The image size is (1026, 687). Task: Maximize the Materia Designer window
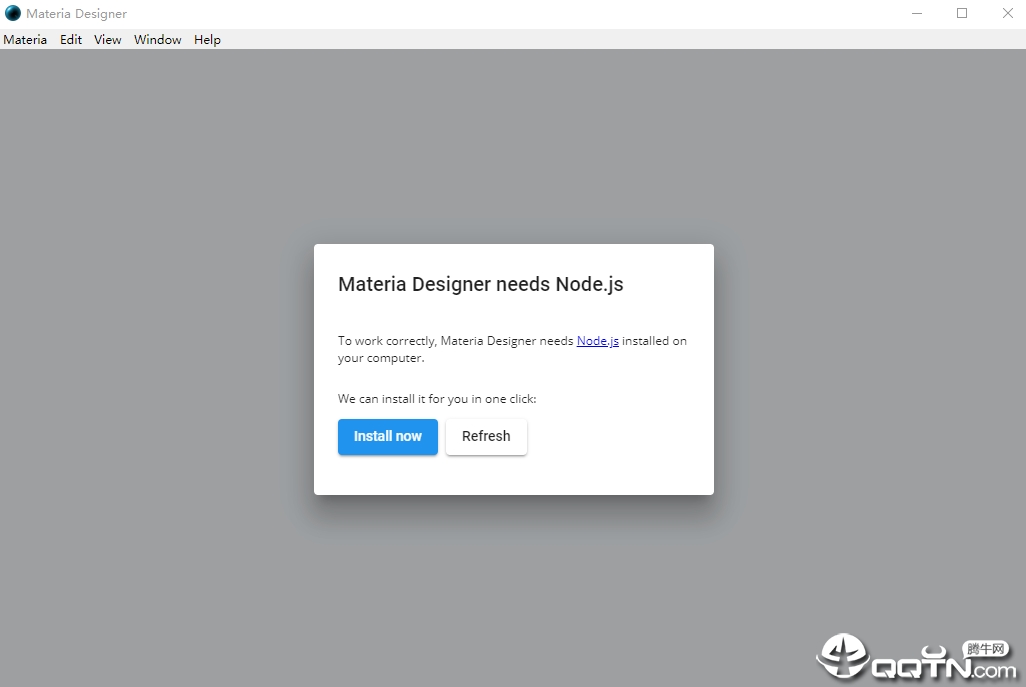click(962, 13)
